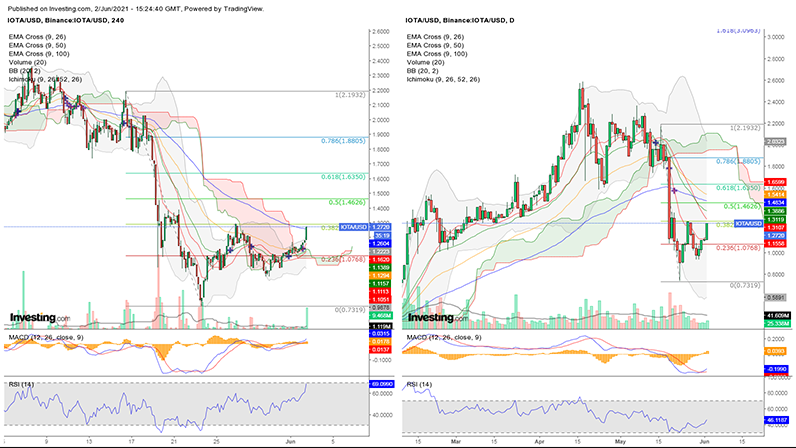Click the blue RSI value label 69.0990

click(382, 384)
